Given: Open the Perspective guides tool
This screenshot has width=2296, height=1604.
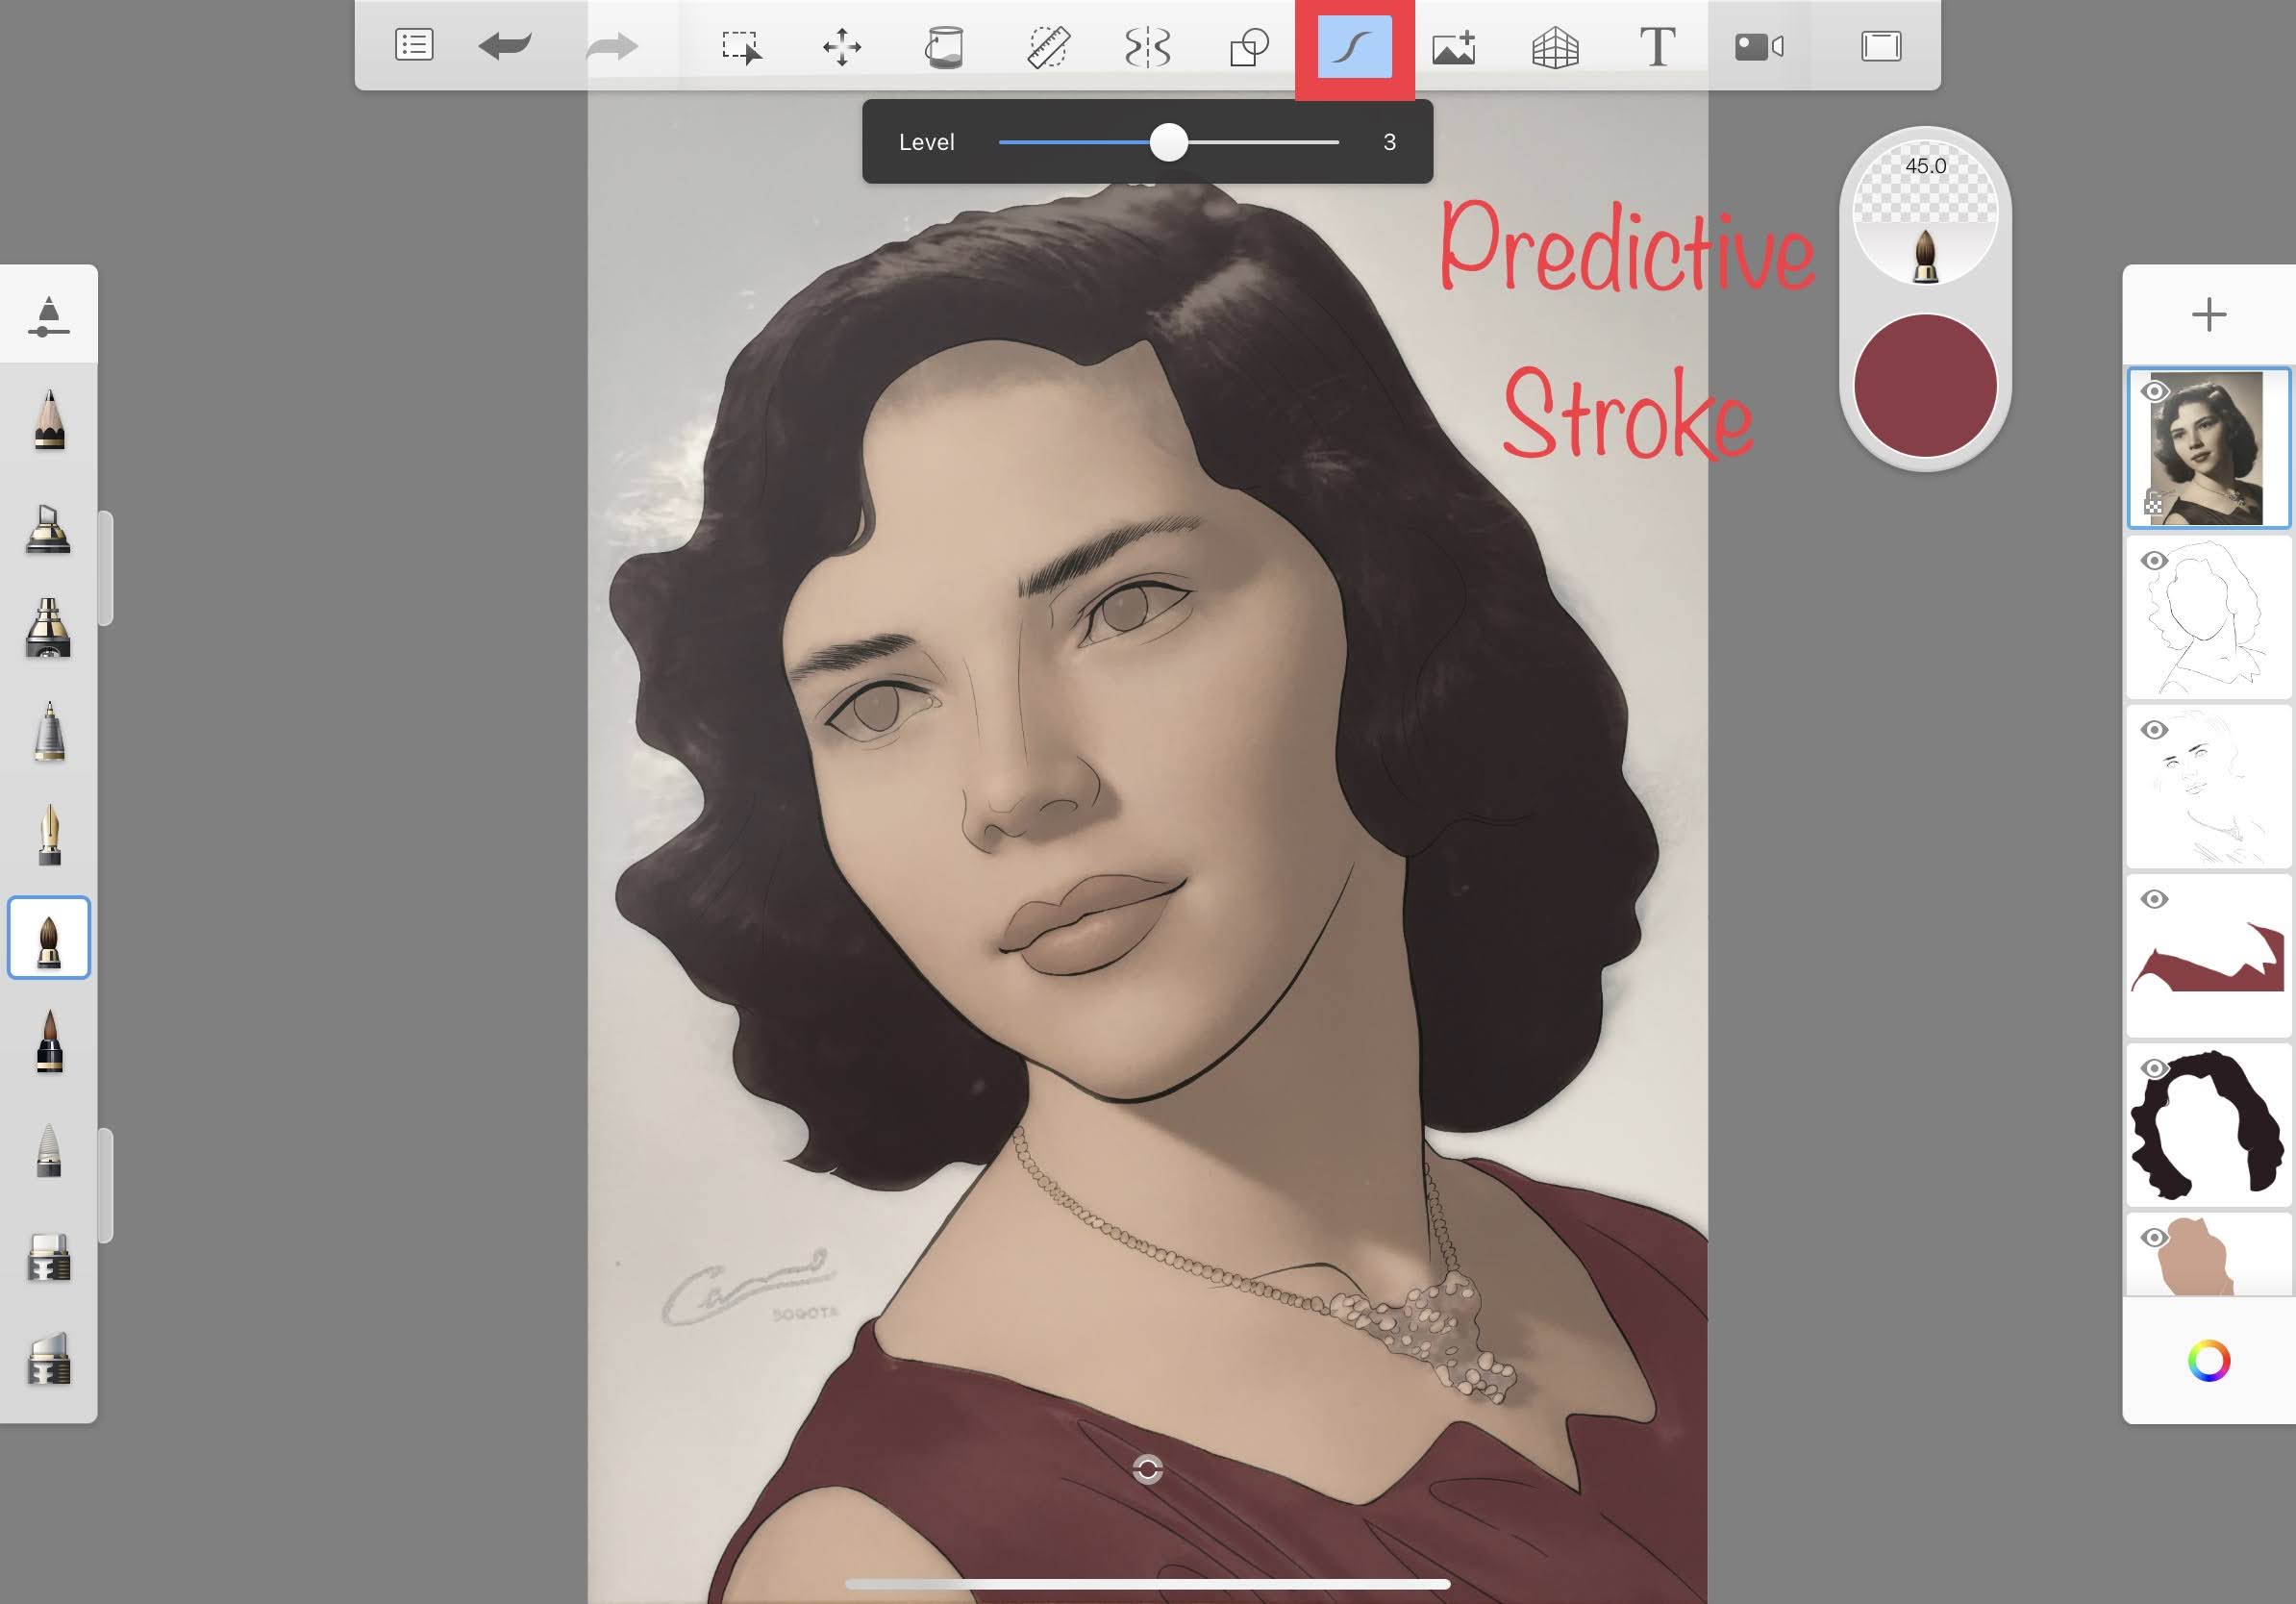Looking at the screenshot, I should [1554, 45].
